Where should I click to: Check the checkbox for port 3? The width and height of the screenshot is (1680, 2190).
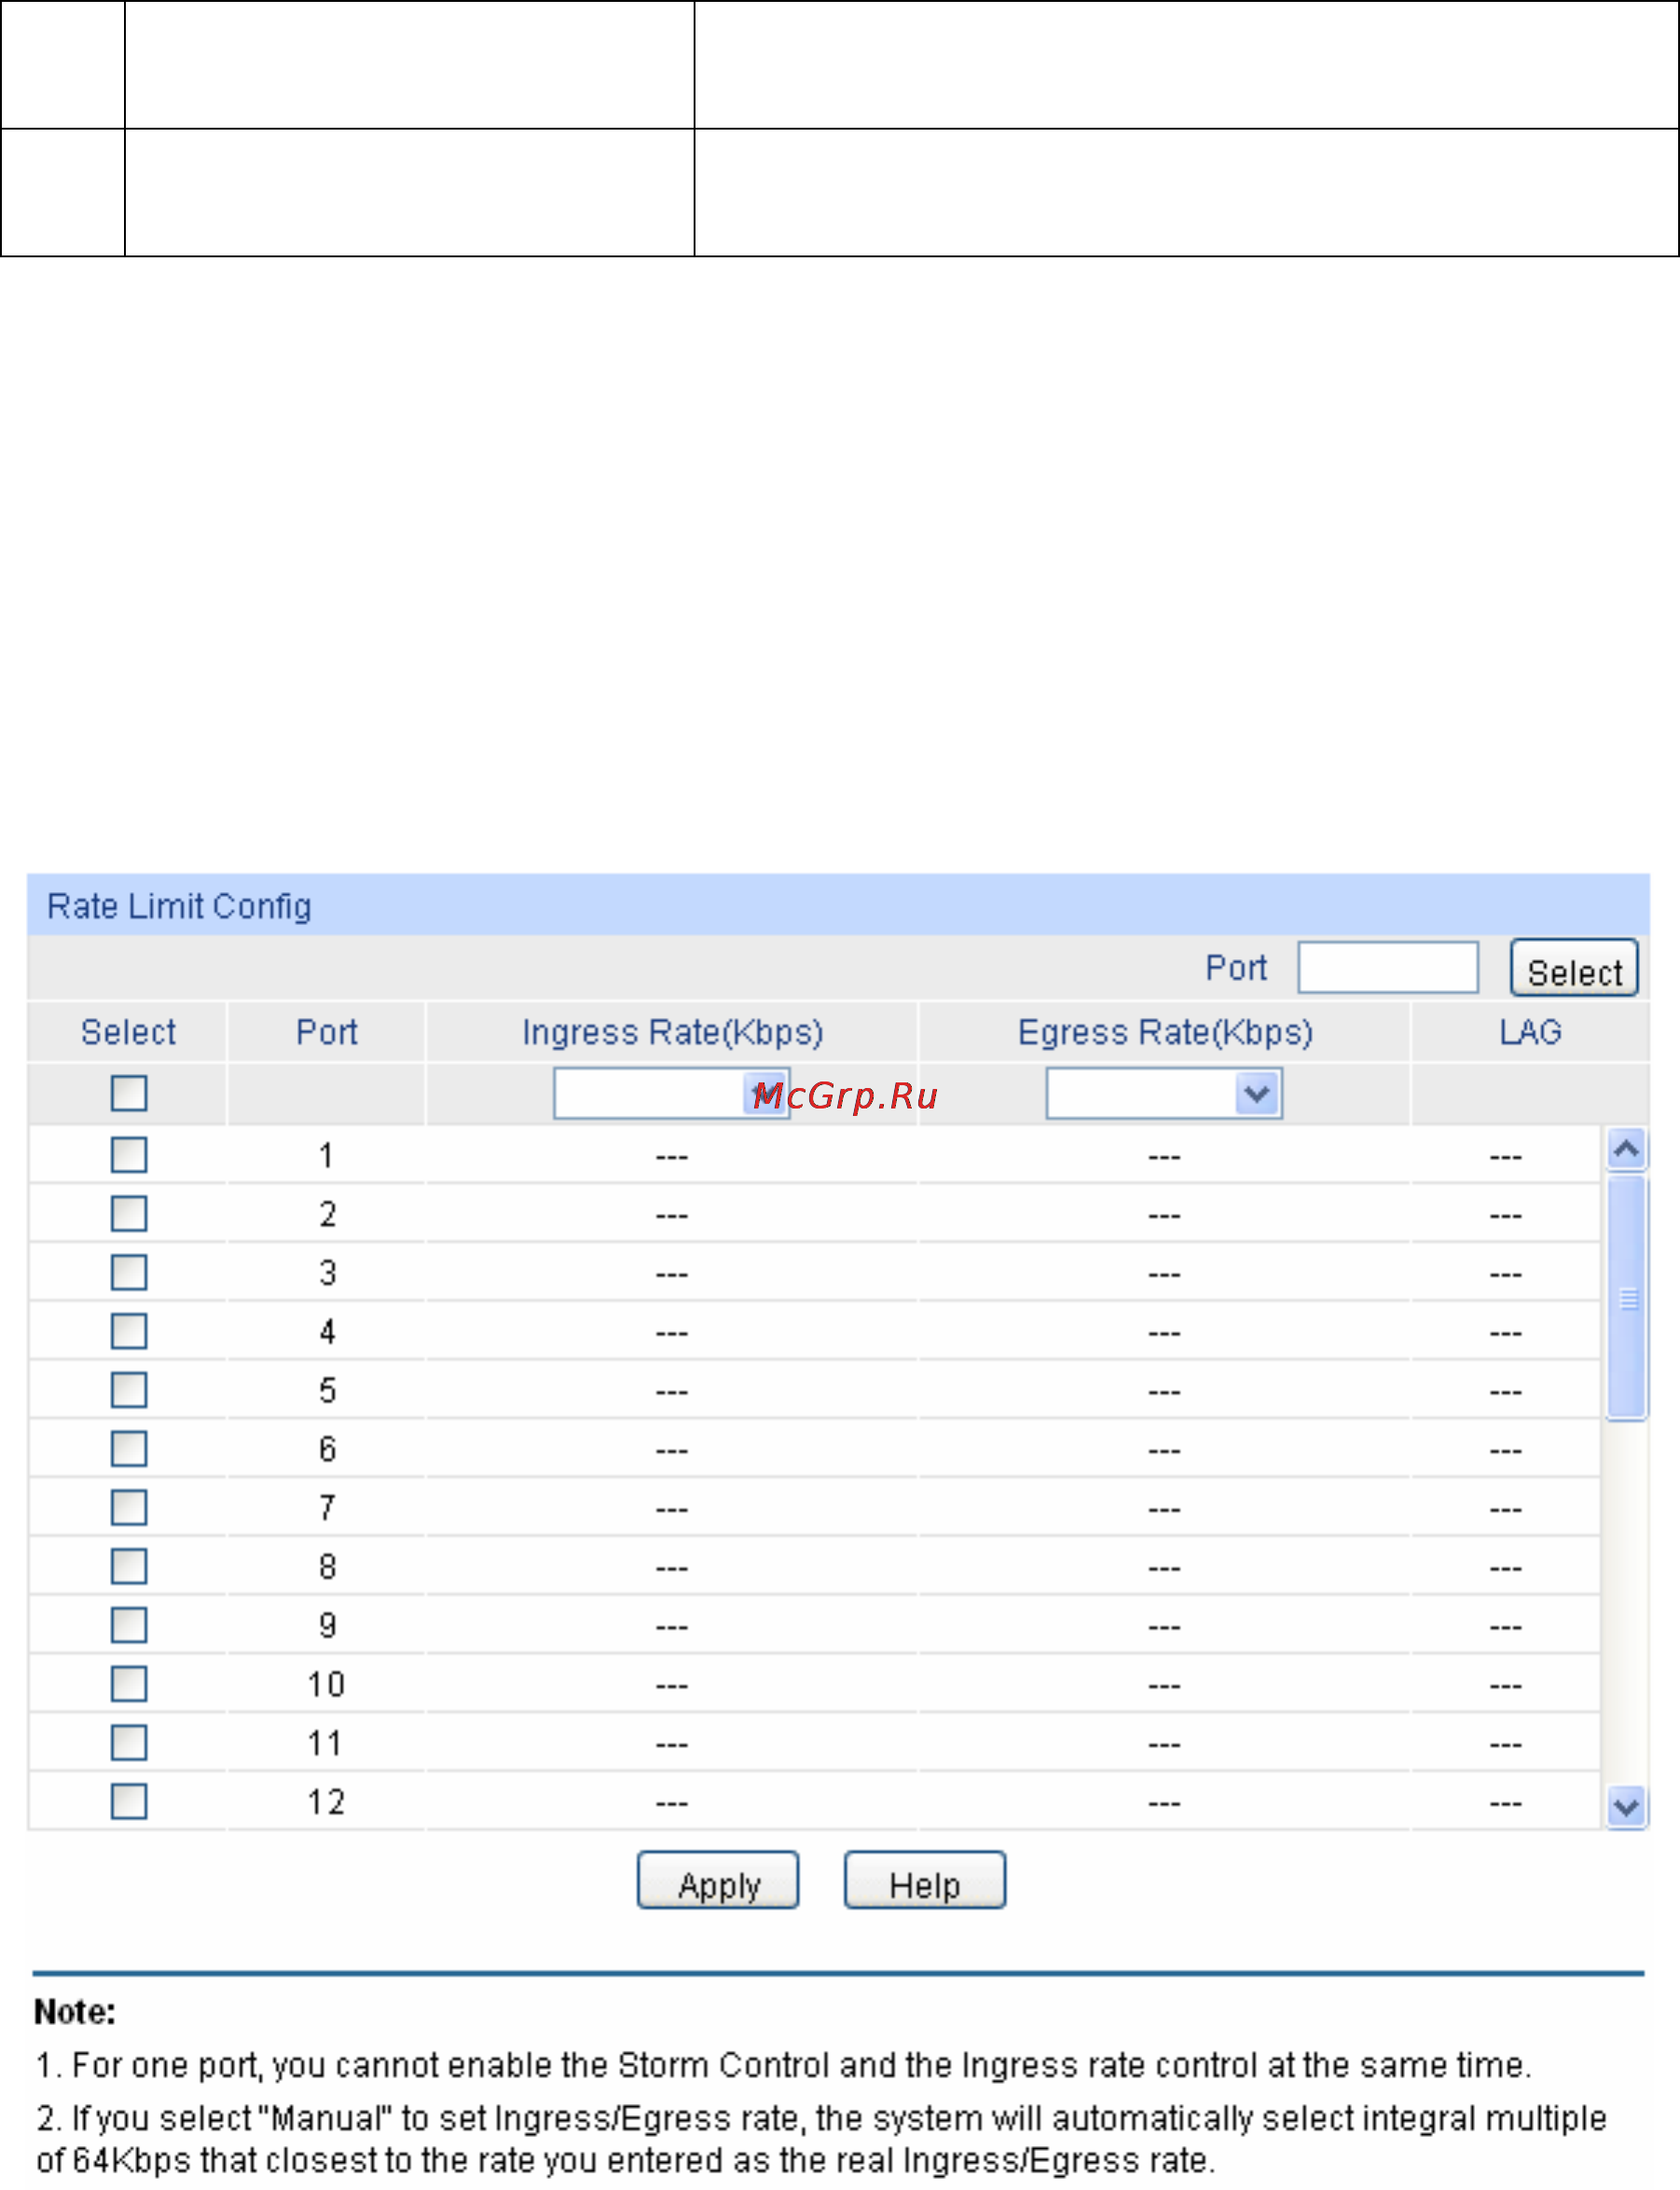(x=129, y=1273)
